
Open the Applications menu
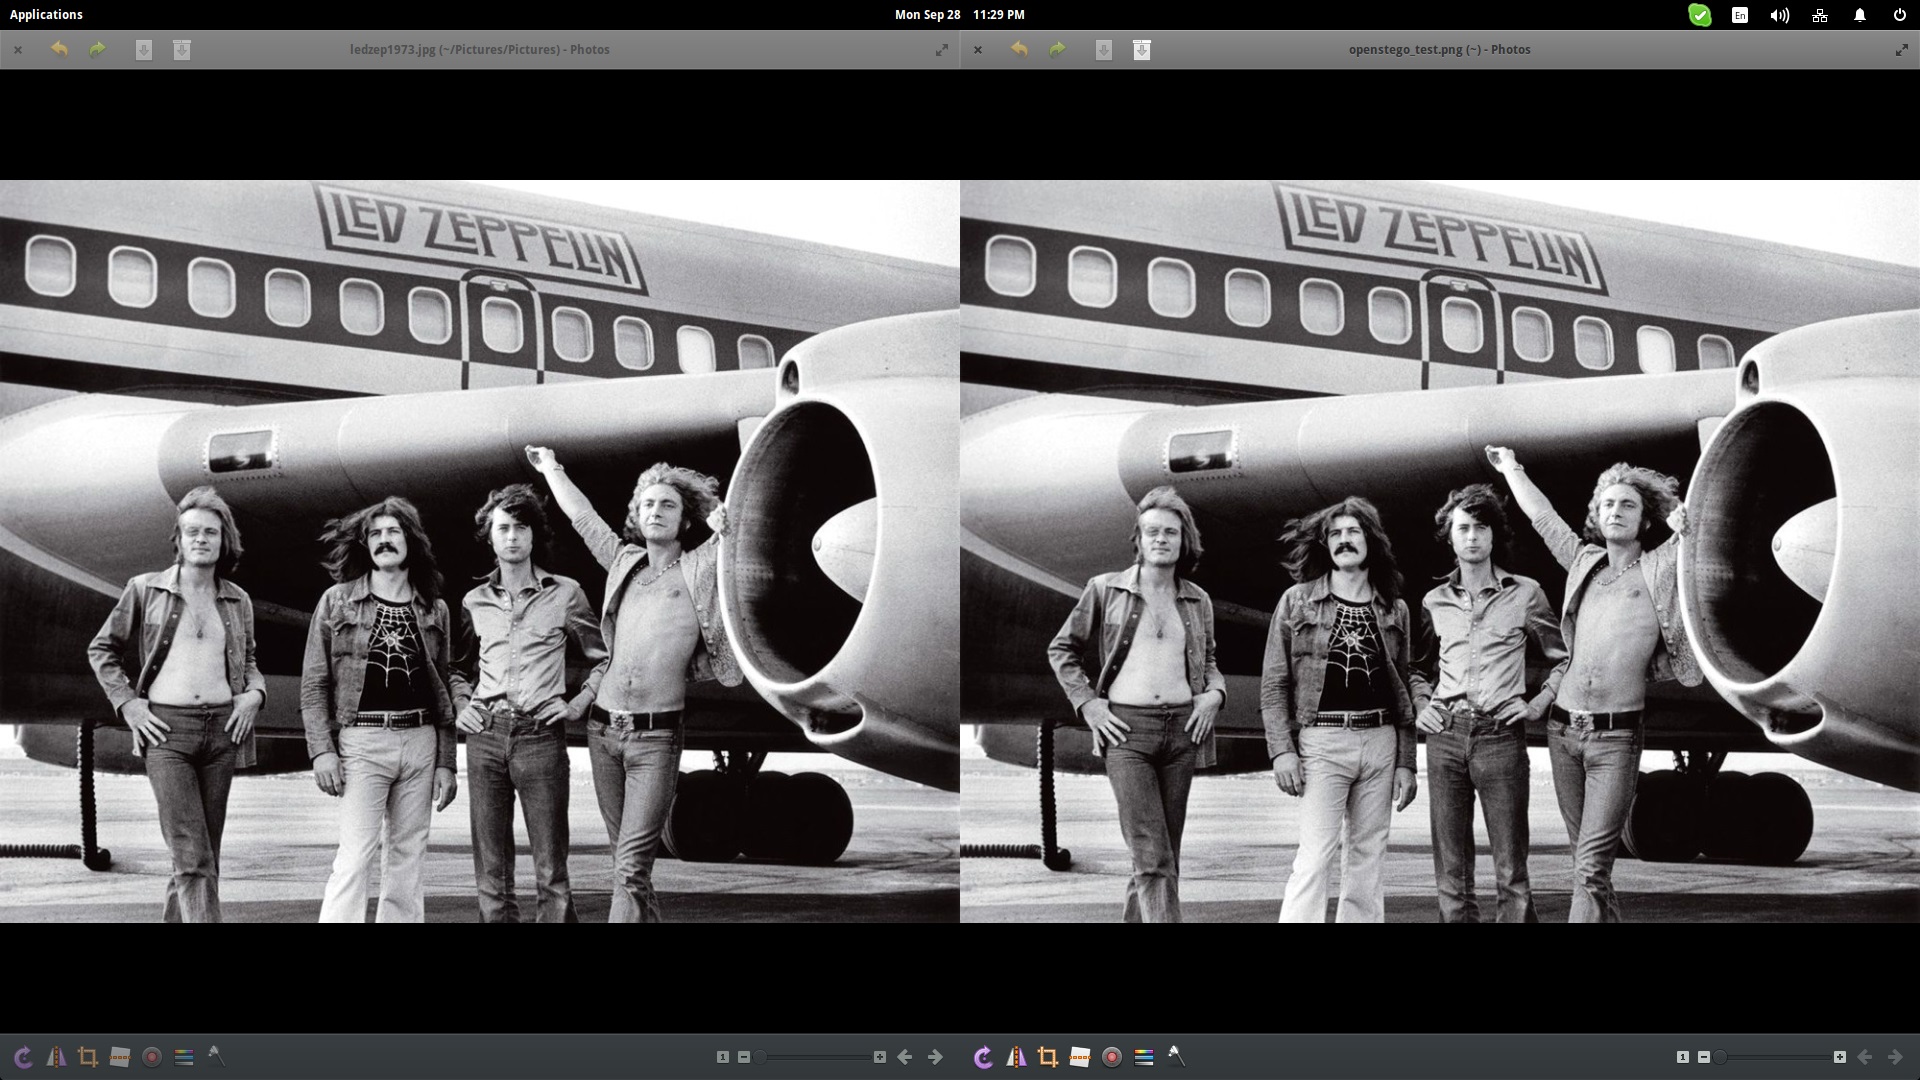tap(46, 14)
